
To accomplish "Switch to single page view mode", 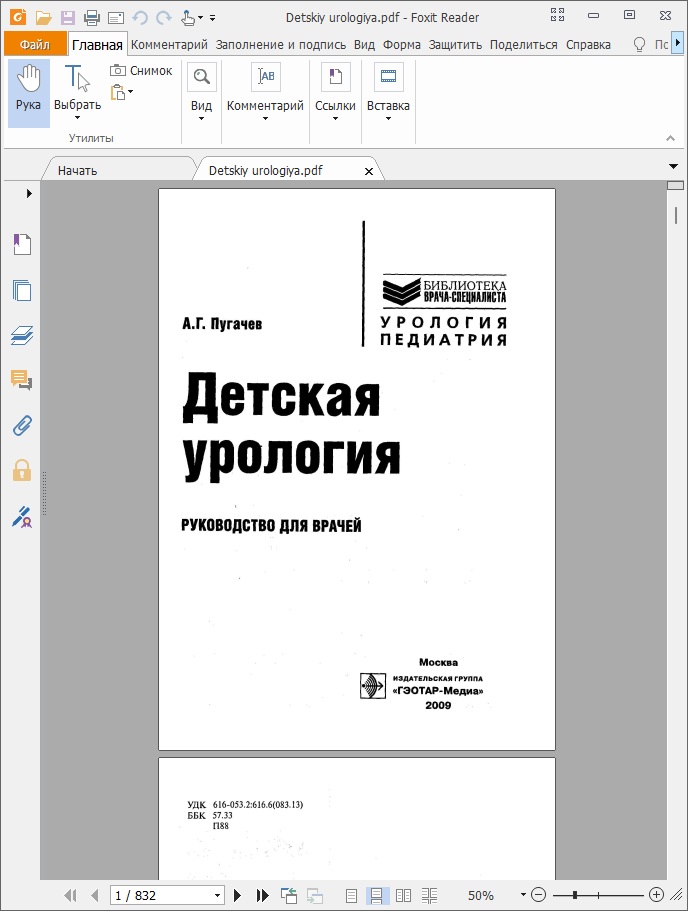I will (x=351, y=895).
